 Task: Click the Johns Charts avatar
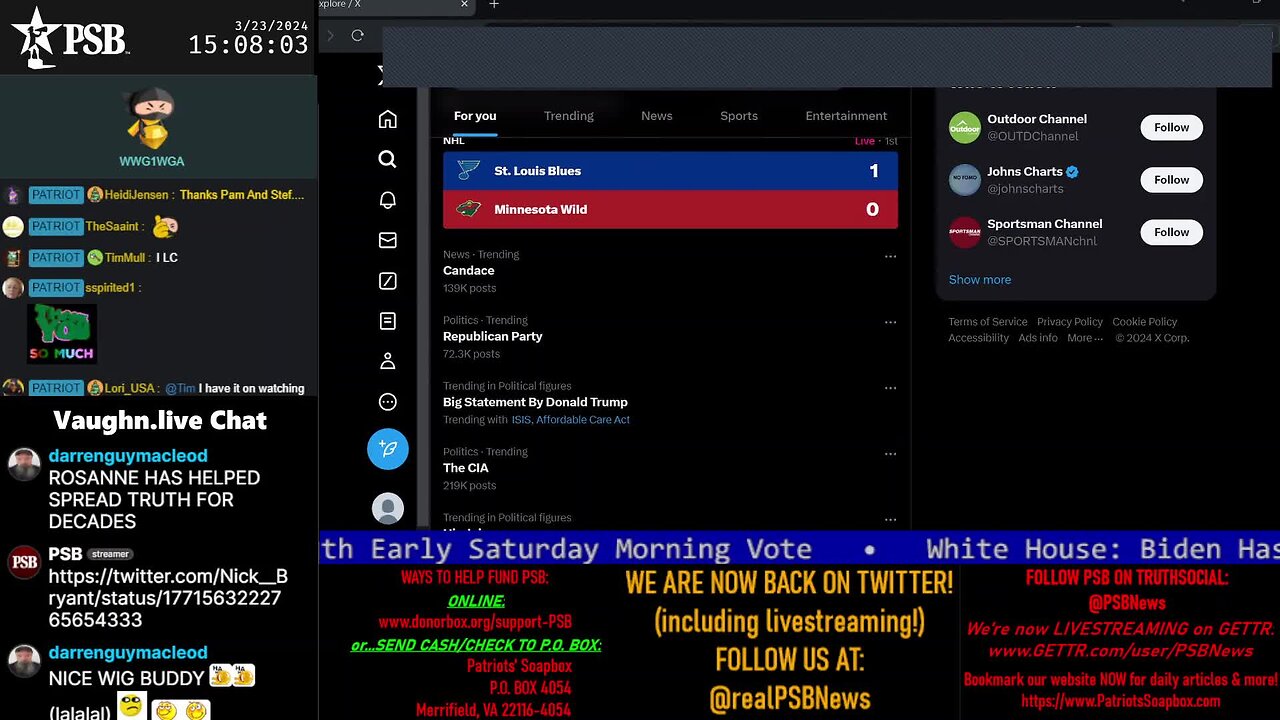[x=965, y=180]
